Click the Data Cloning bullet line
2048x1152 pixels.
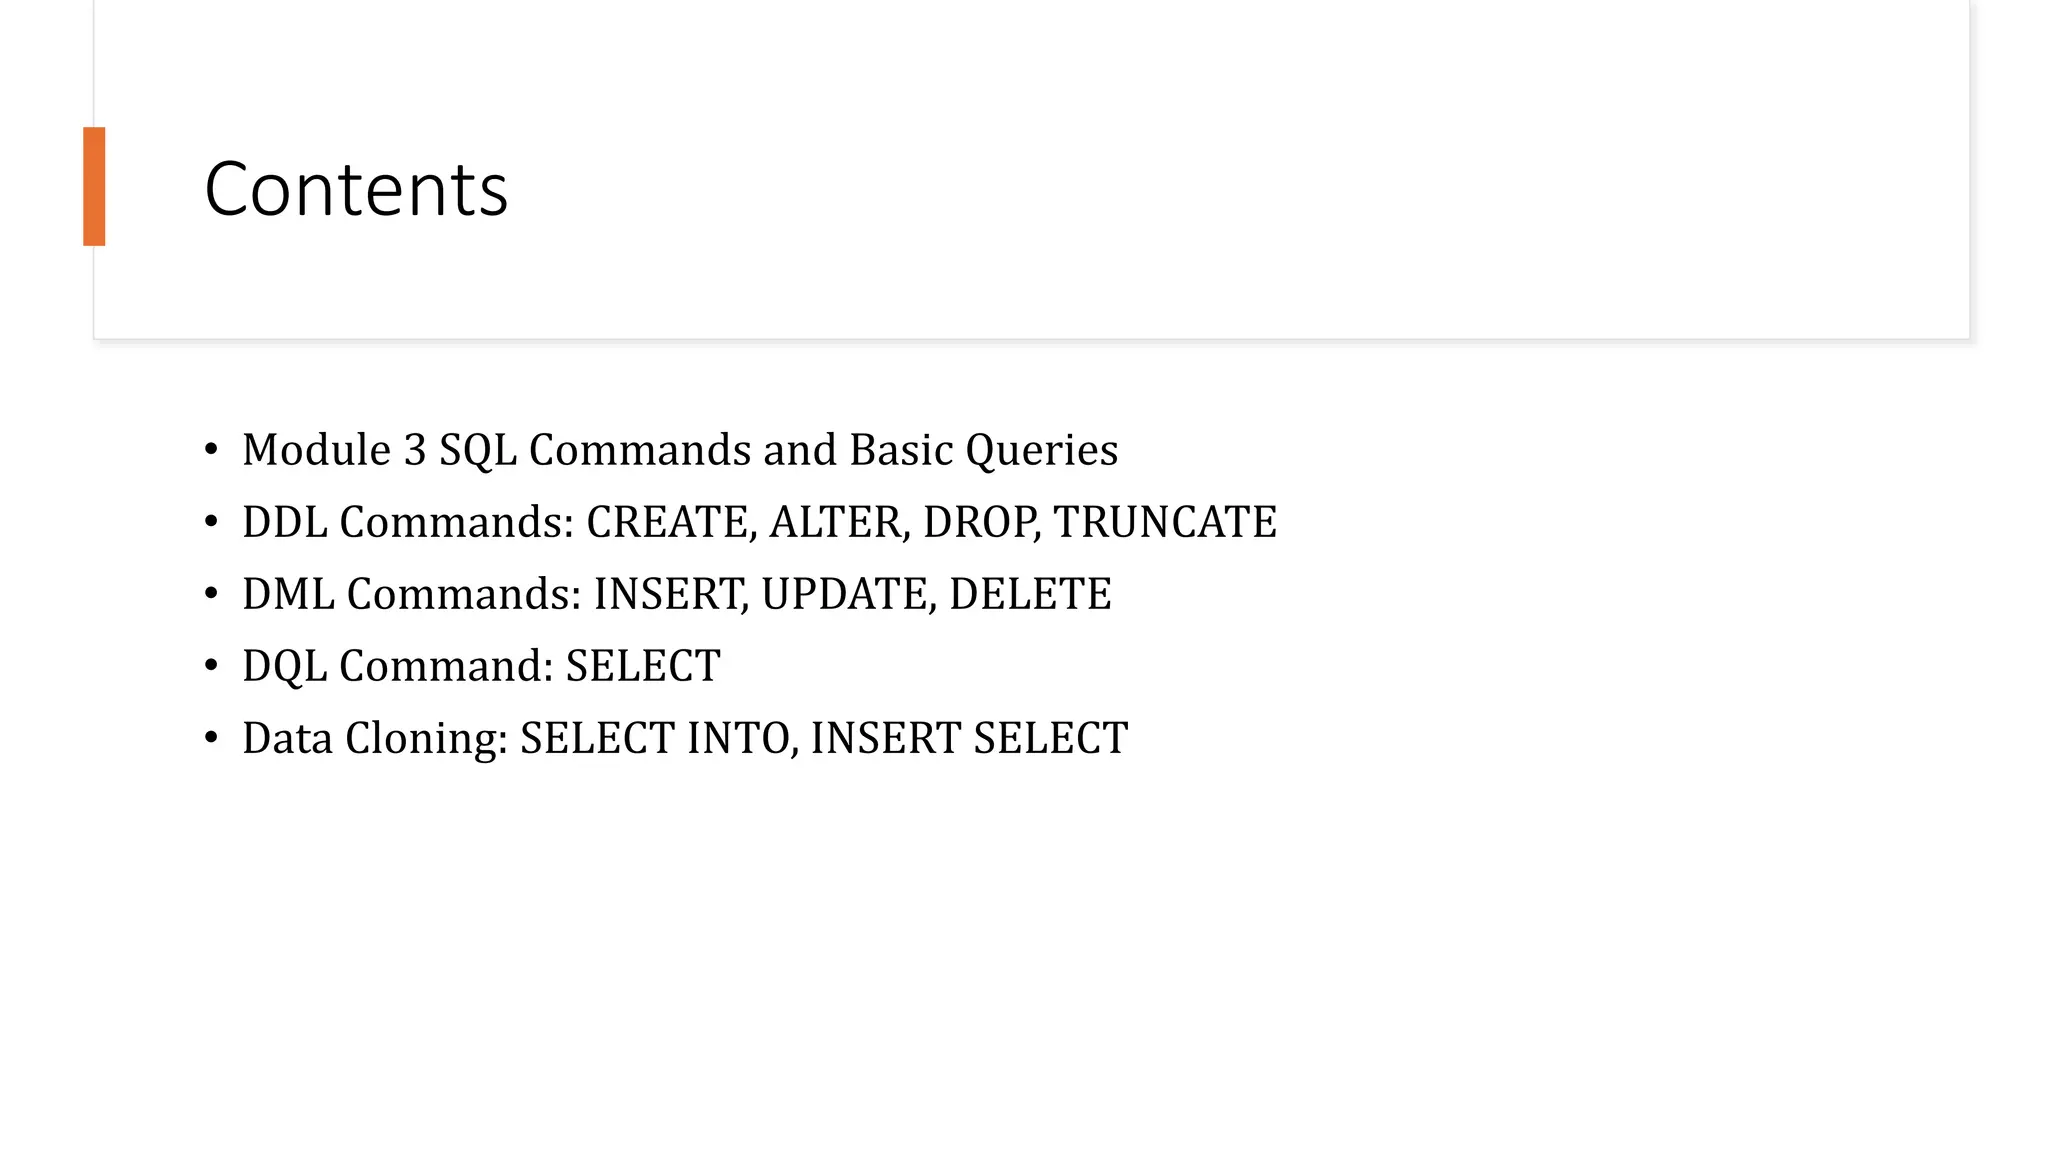(685, 738)
